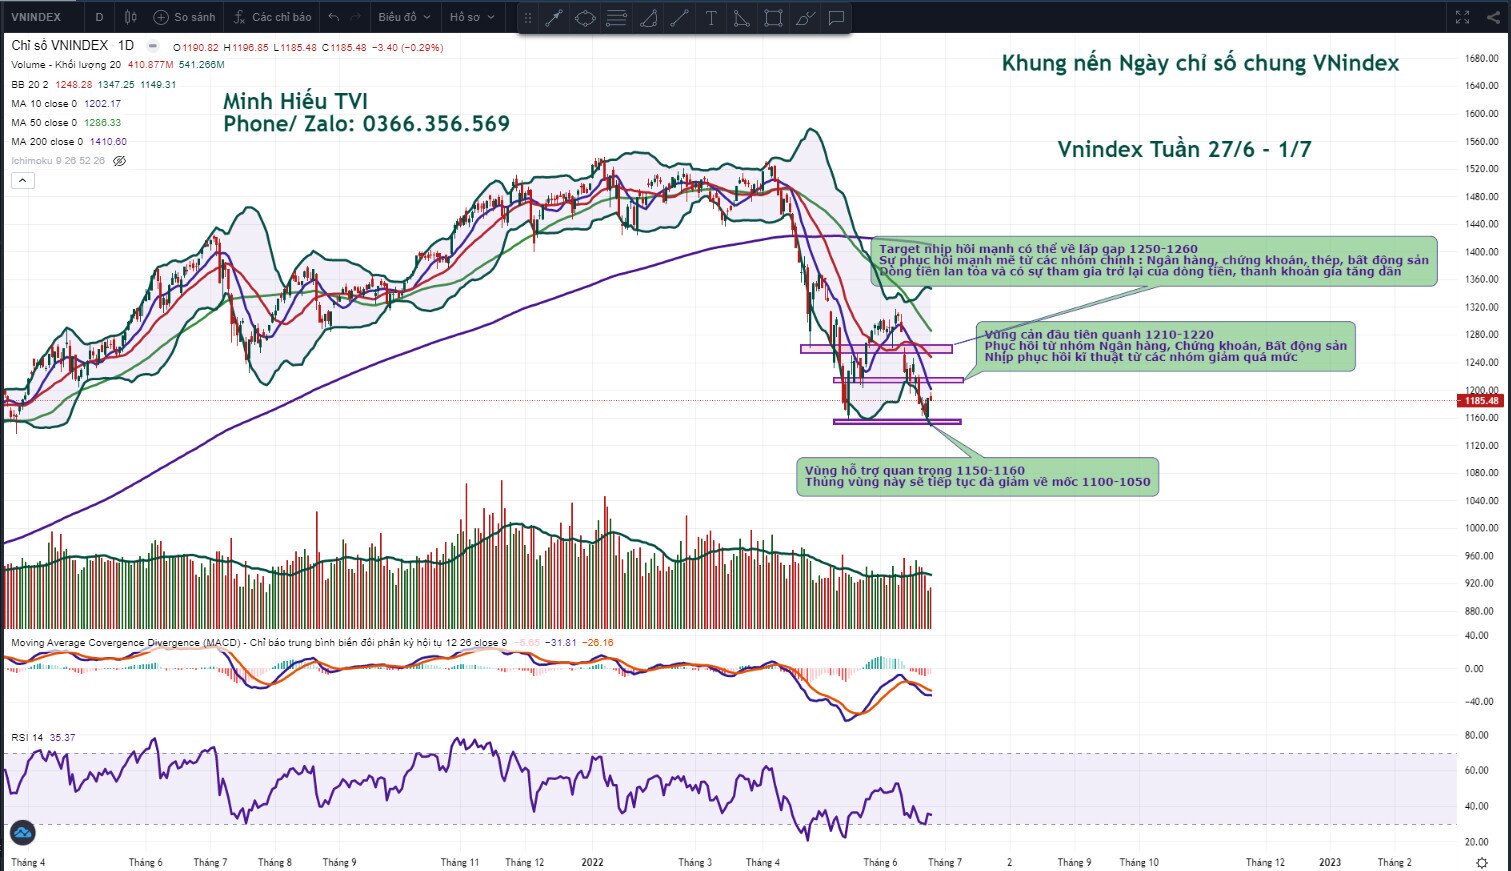Click the 2022 time axis label
Screen dimensions: 1511x871
coord(593,862)
